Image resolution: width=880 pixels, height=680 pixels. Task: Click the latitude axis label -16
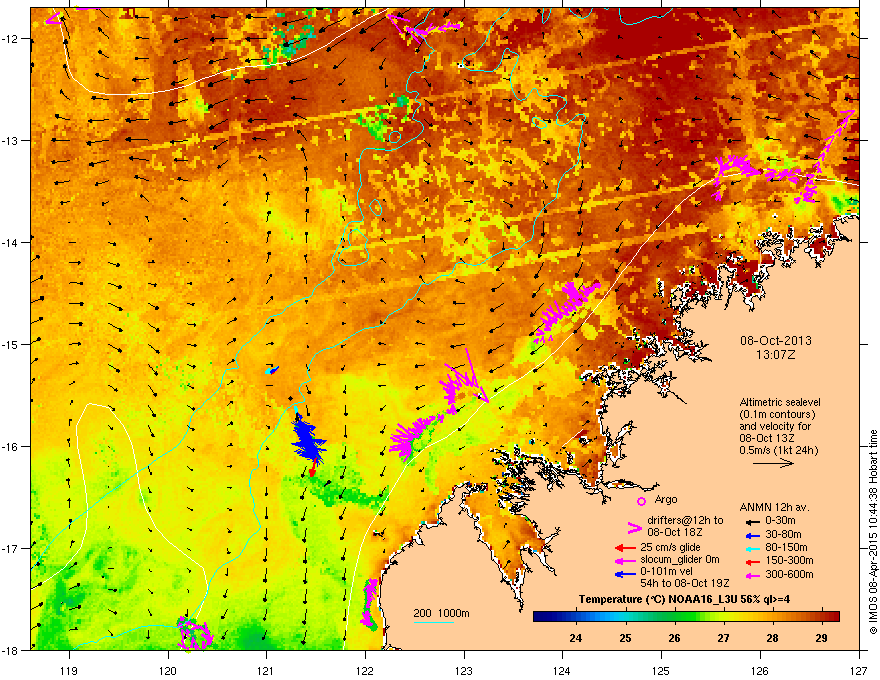coord(11,447)
